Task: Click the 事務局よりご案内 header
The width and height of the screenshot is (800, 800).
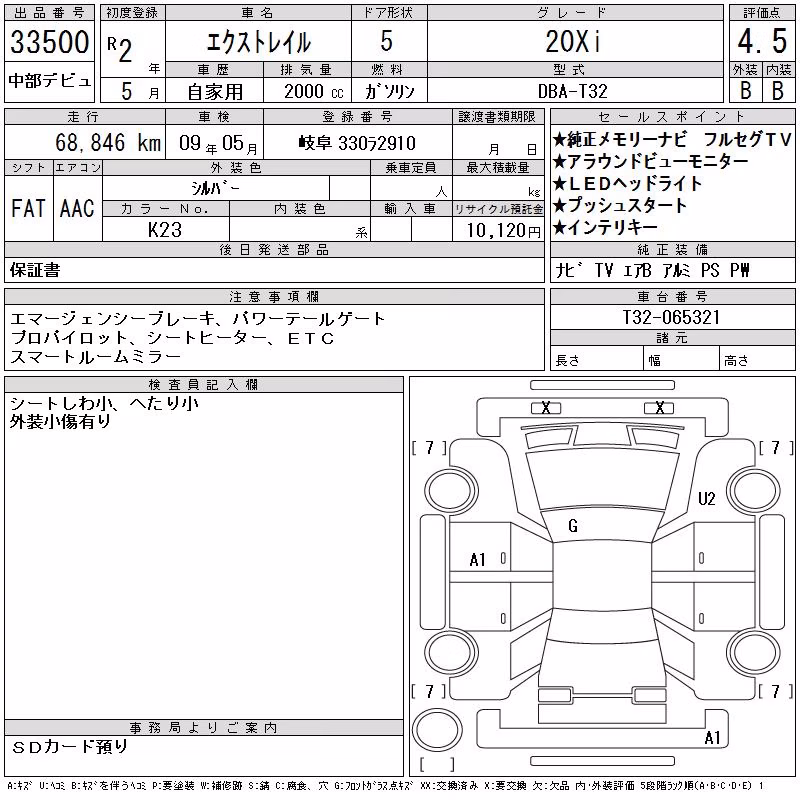Action: 203,728
